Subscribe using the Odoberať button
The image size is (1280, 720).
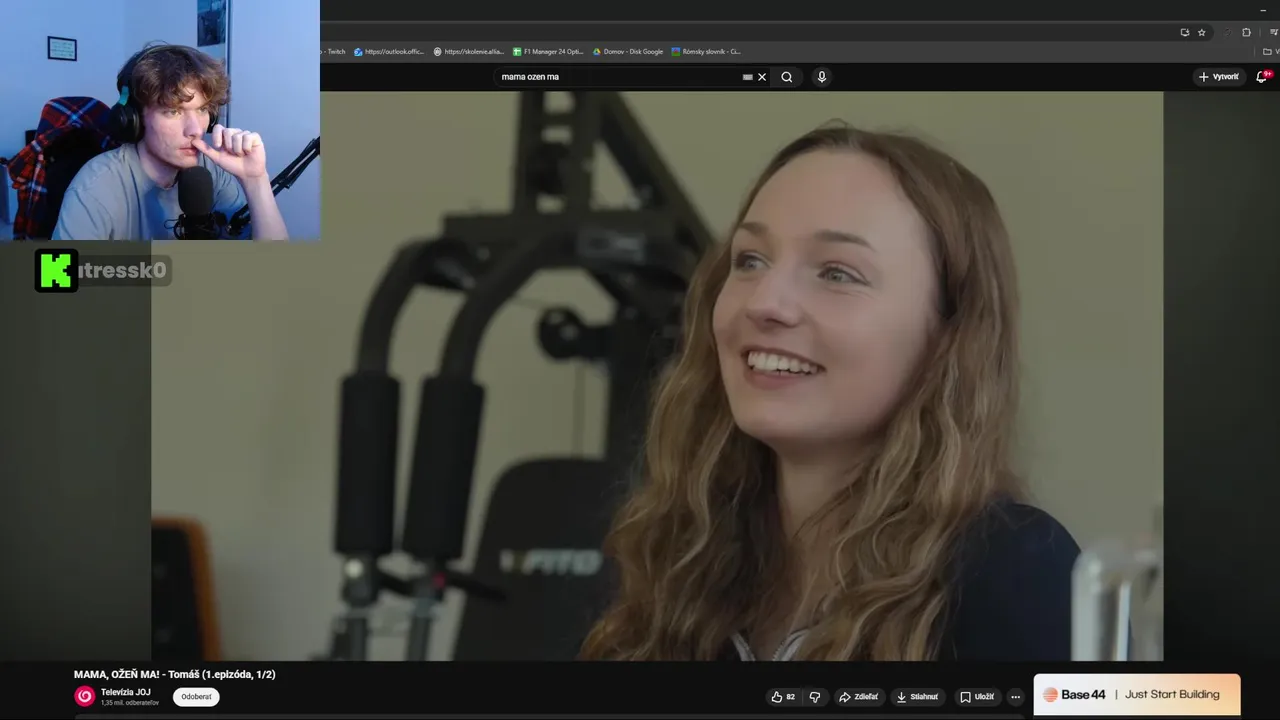coord(196,697)
